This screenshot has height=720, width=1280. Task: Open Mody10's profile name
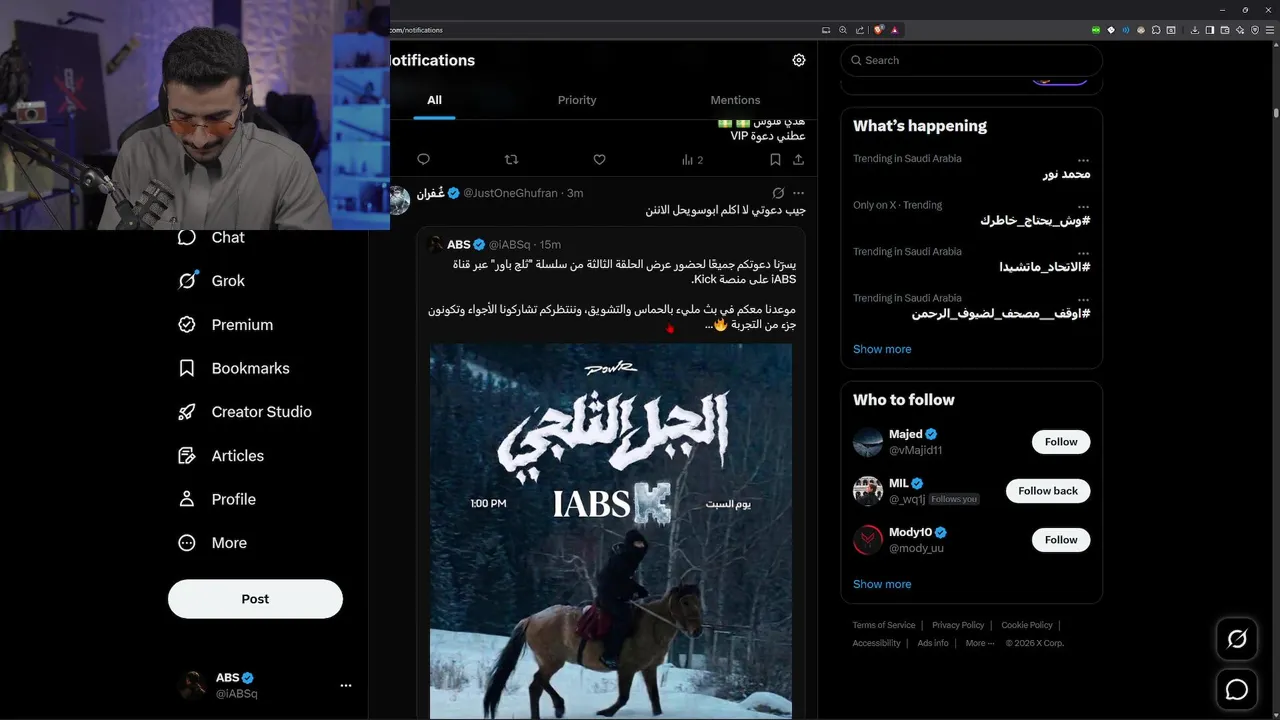910,532
